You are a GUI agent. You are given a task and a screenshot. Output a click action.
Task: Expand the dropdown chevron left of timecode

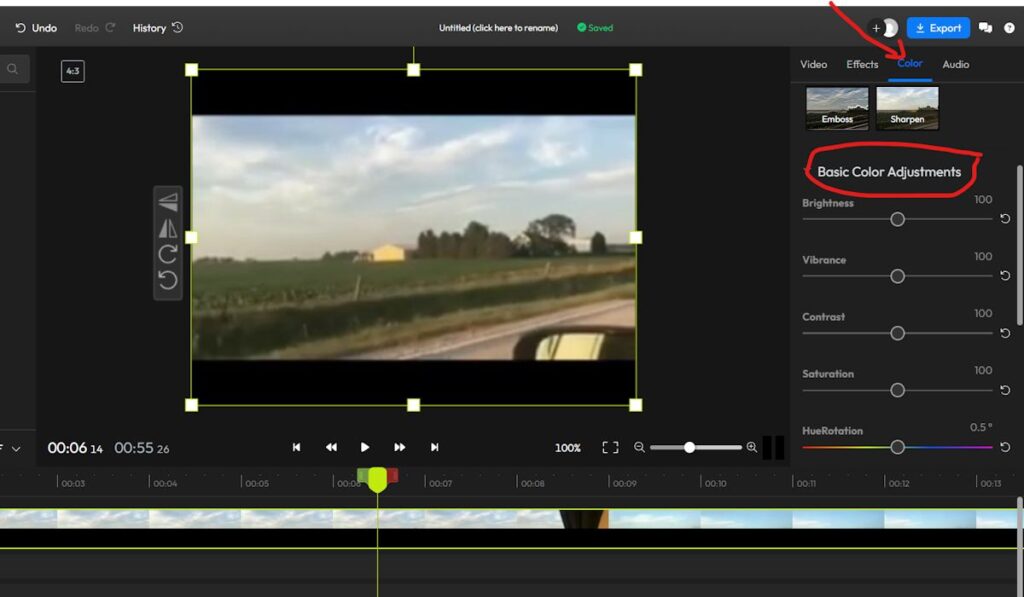[16, 449]
